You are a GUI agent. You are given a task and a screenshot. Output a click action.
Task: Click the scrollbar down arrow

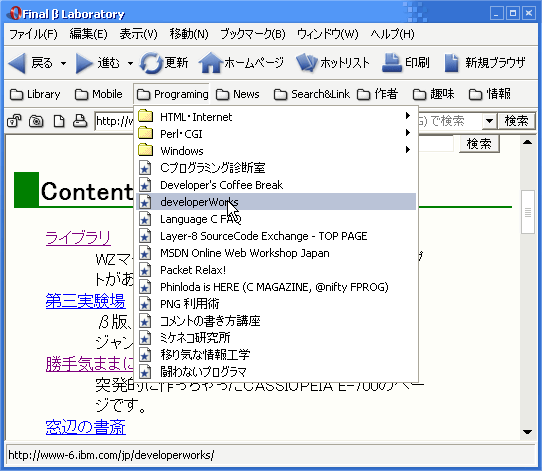[x=528, y=432]
